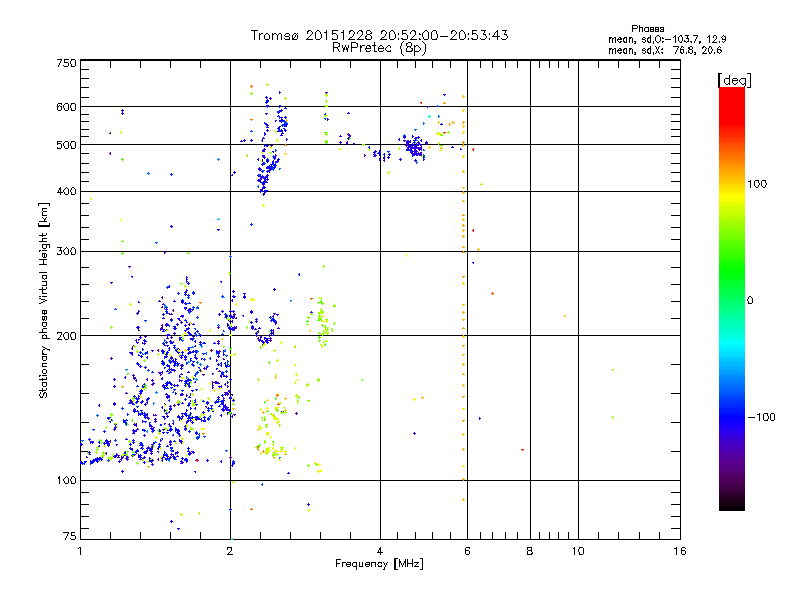
Task: Select the 'mean, sd,O:-103.7, 12.9' statistic line
Action: tap(667, 39)
